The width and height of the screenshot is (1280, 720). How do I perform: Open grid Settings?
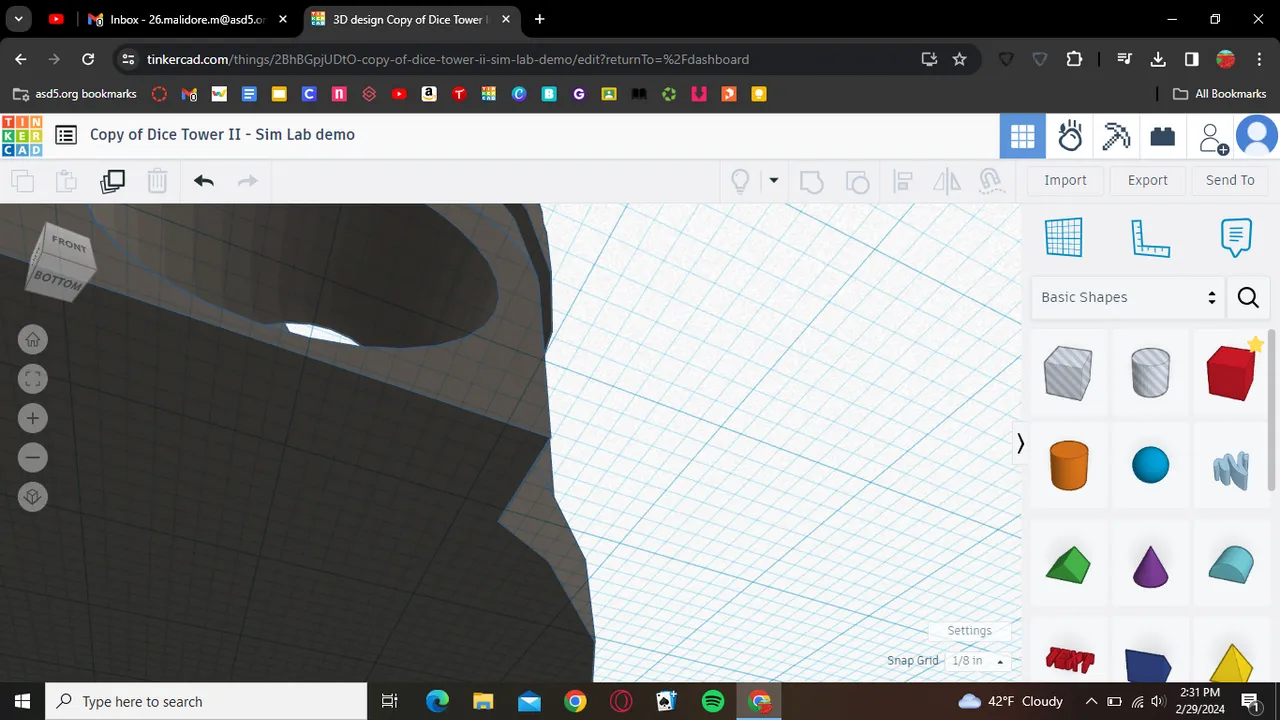coord(969,631)
